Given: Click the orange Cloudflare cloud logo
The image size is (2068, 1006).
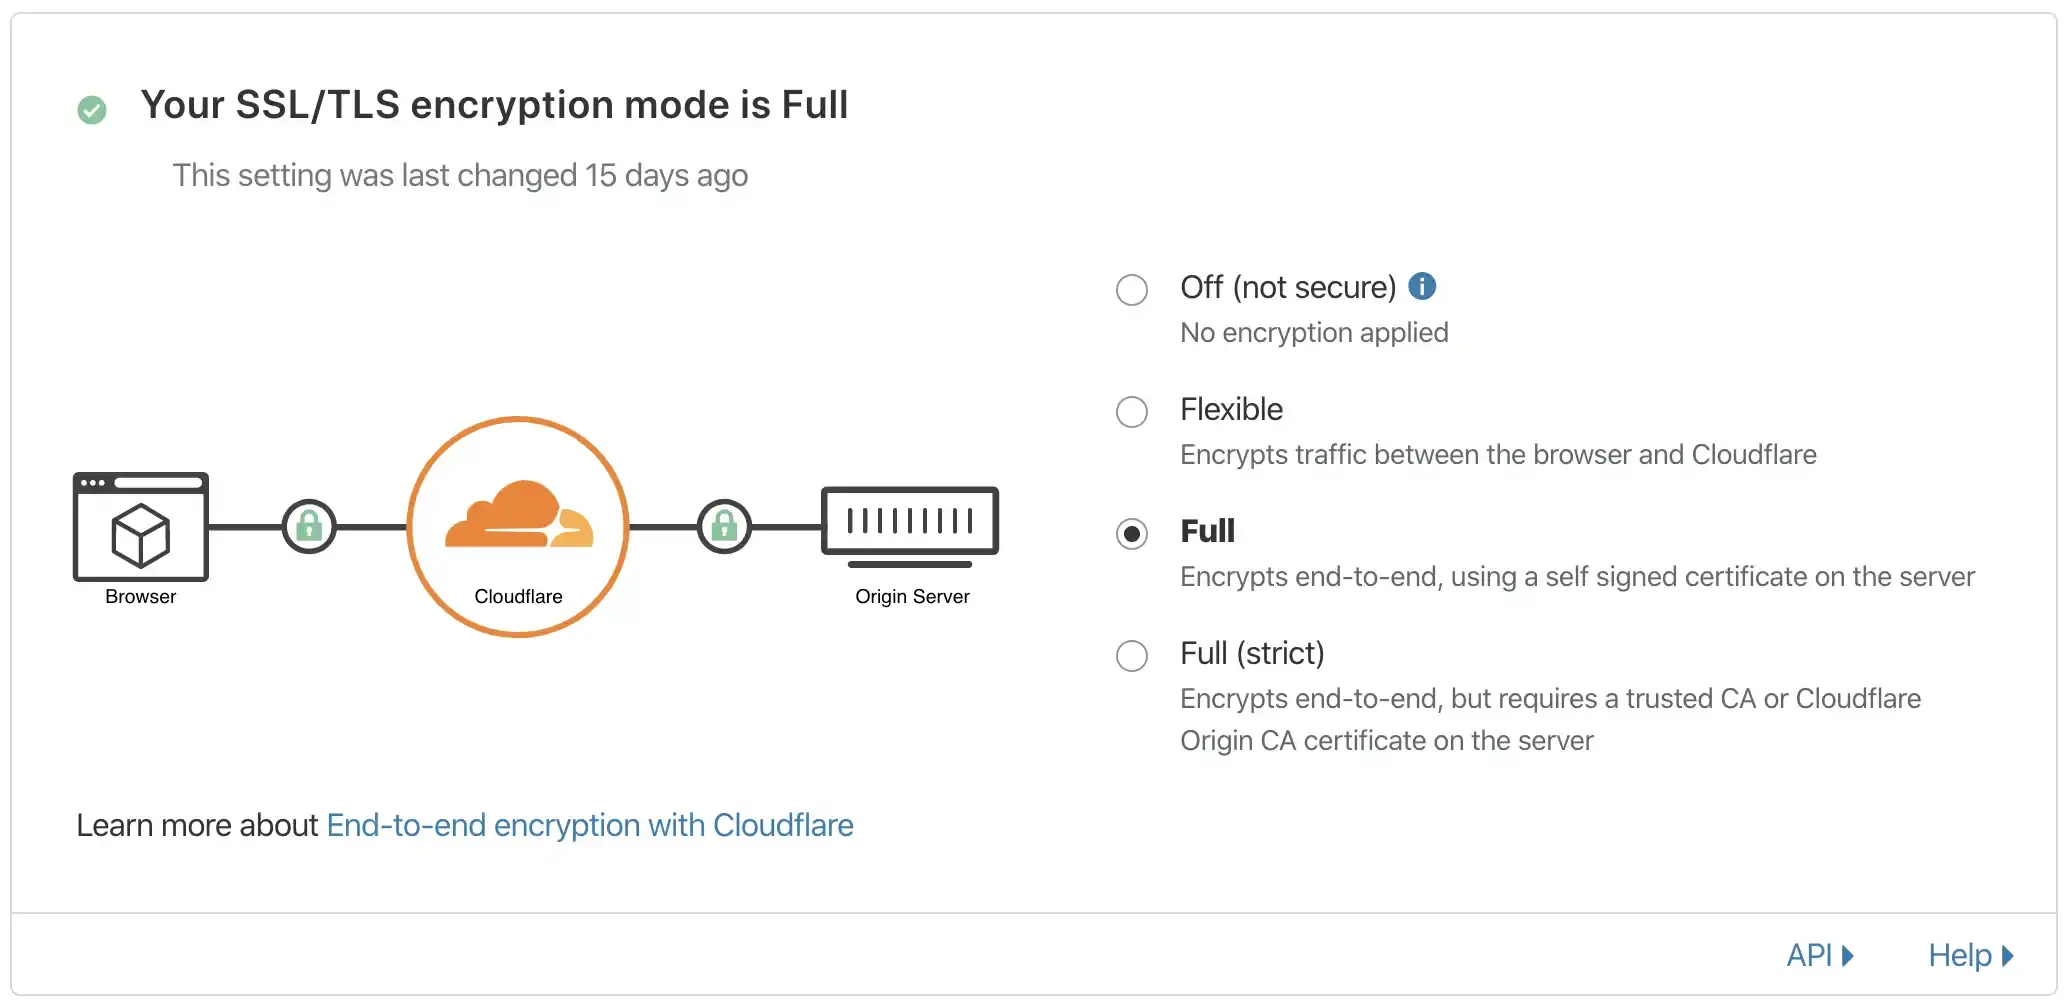Looking at the screenshot, I should click(519, 514).
